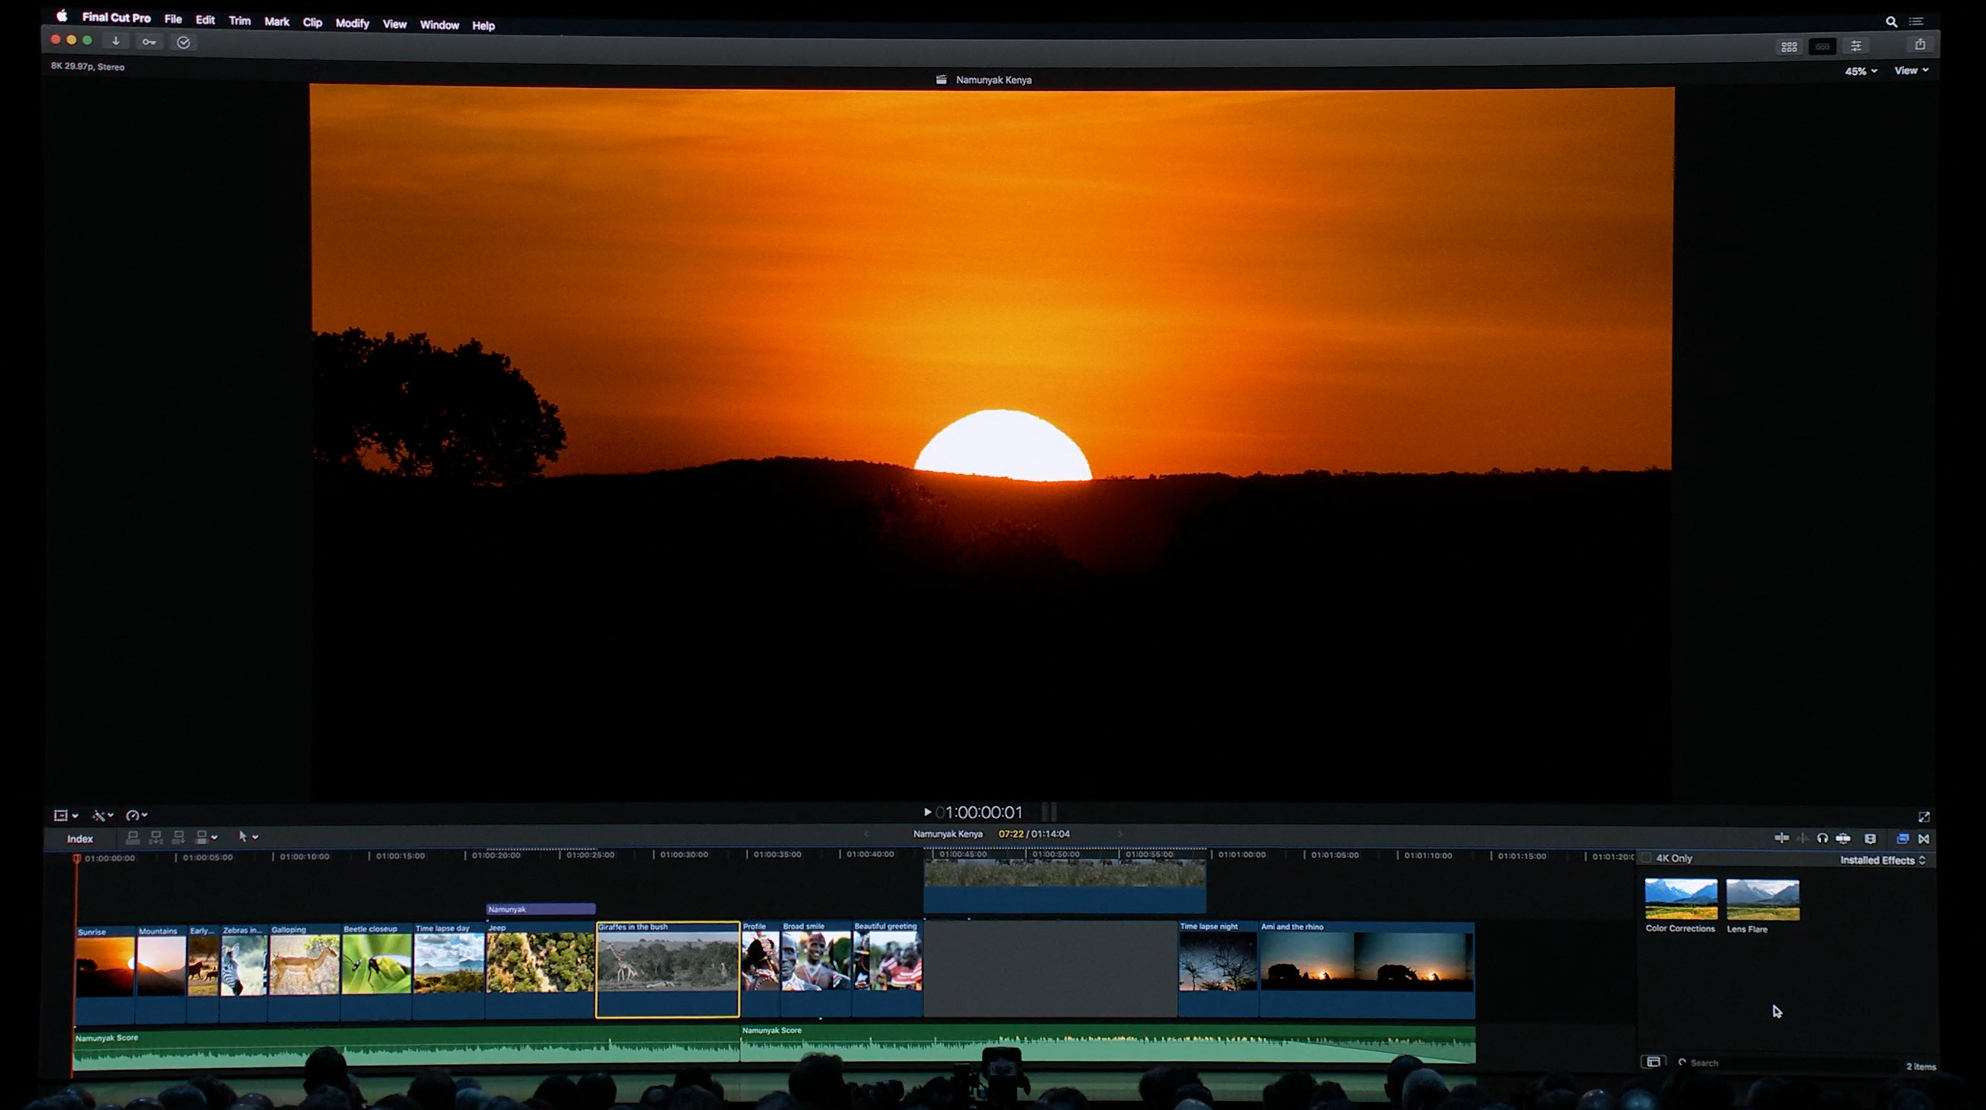Open the 45% viewer zoom dropdown
The height and width of the screenshot is (1110, 1986).
(x=1860, y=71)
